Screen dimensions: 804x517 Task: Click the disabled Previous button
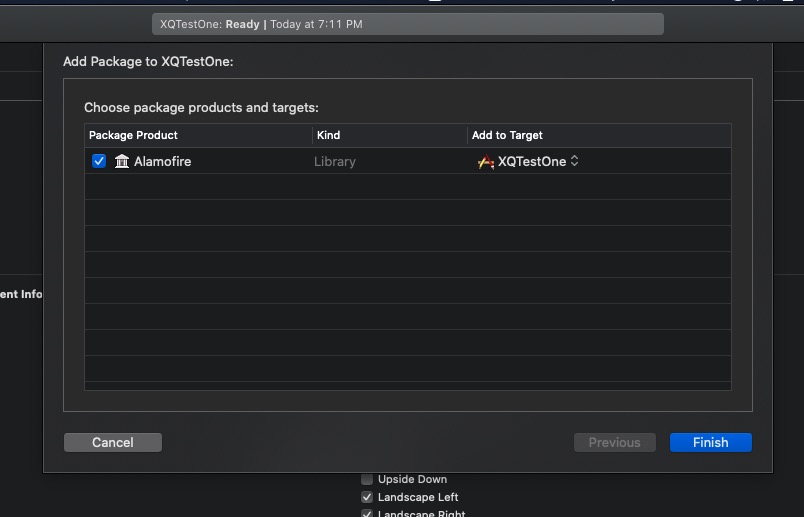coord(615,443)
